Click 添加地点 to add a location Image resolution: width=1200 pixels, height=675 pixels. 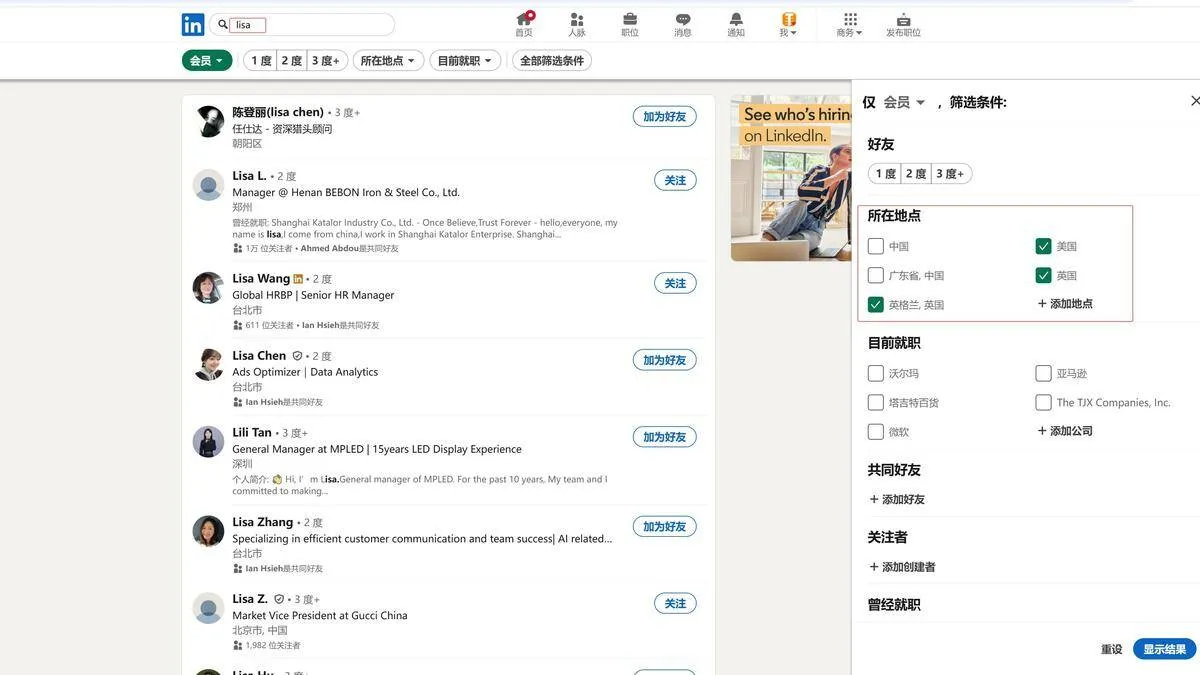tap(1065, 304)
